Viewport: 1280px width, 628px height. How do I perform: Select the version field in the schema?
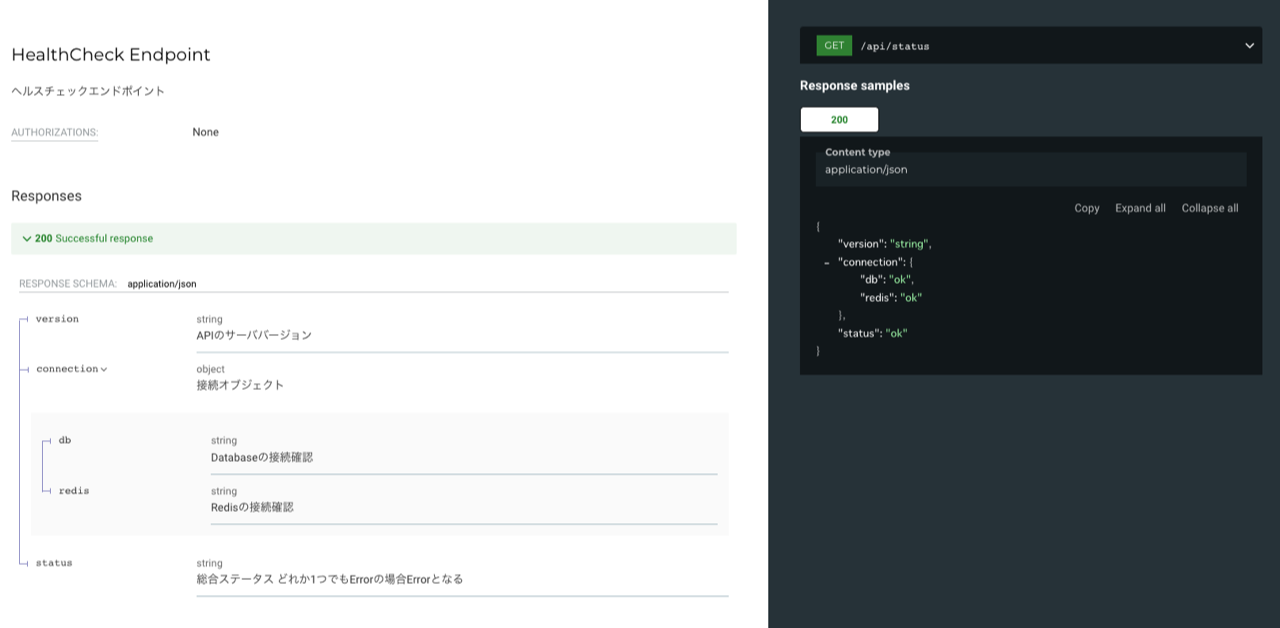tap(56, 319)
